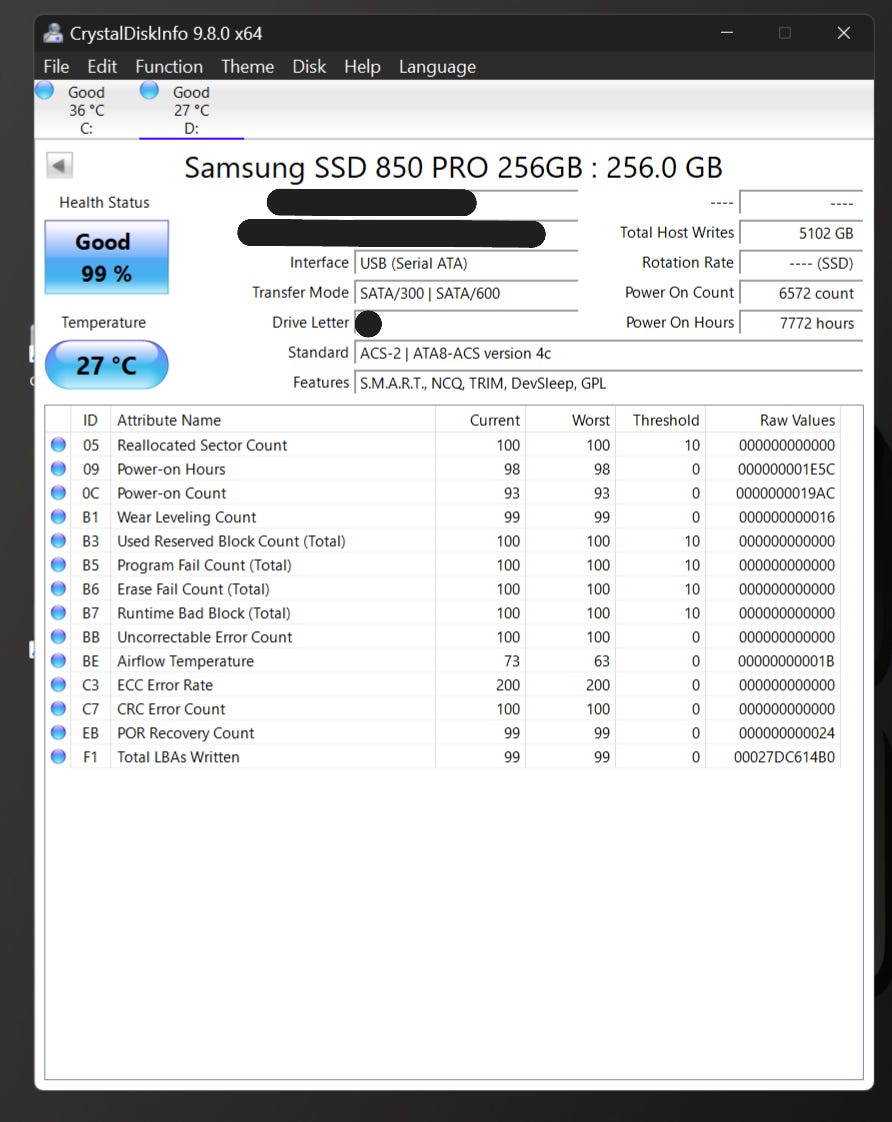The image size is (892, 1122).
Task: Click the Rotation Rate value ---- (SSD)
Action: pos(801,263)
